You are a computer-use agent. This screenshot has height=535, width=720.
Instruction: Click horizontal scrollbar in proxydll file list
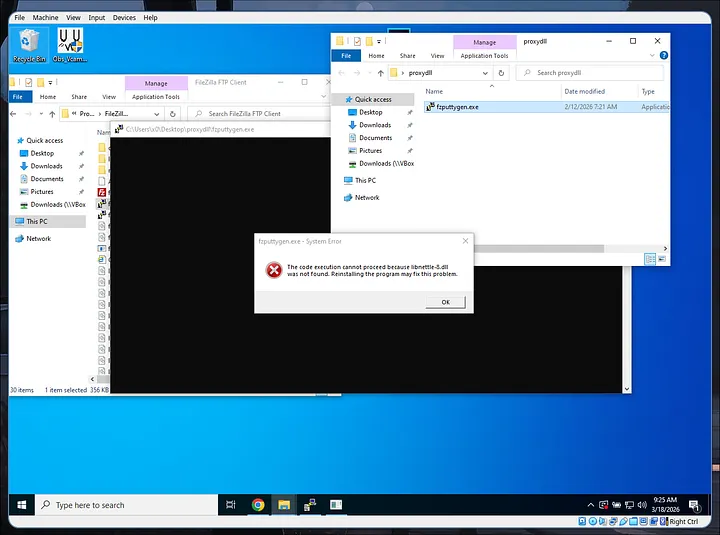tap(539, 248)
